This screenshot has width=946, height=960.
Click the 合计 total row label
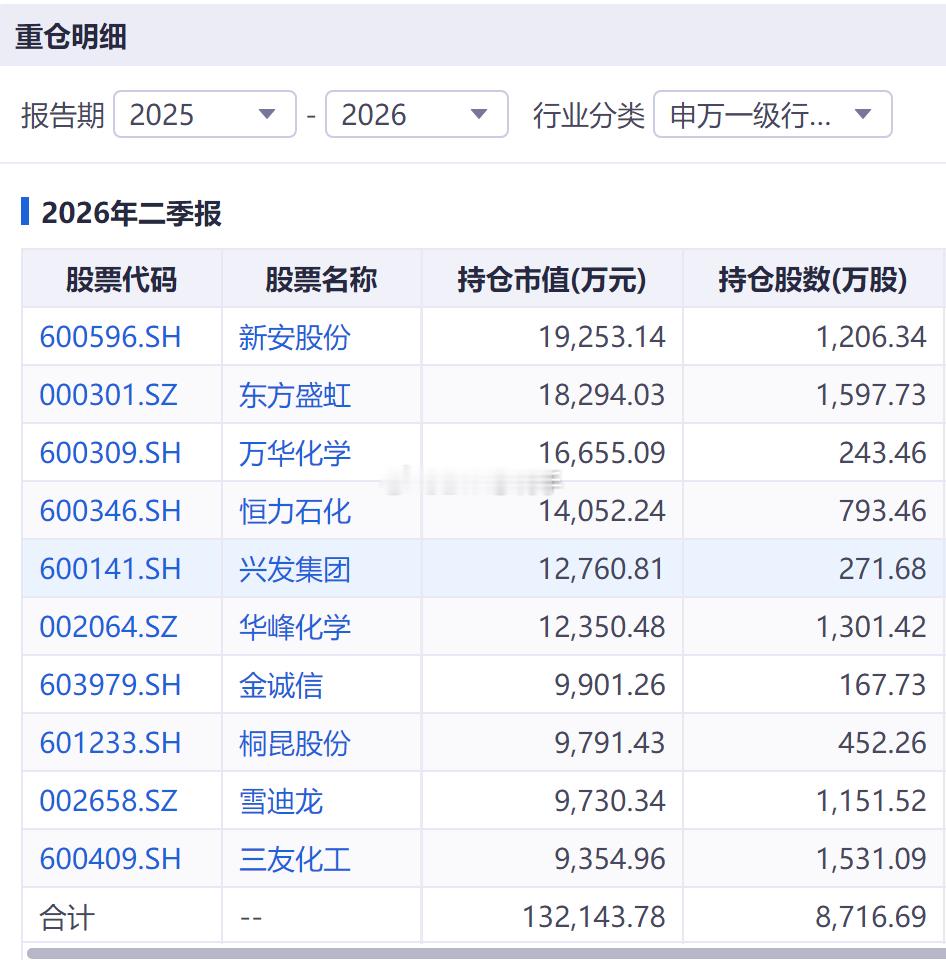point(67,917)
